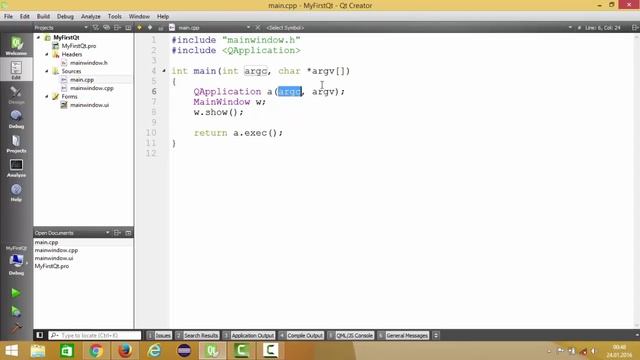Click the filter tree icon in Projects panel
Viewport: 640px width, 360px height.
click(96, 27)
